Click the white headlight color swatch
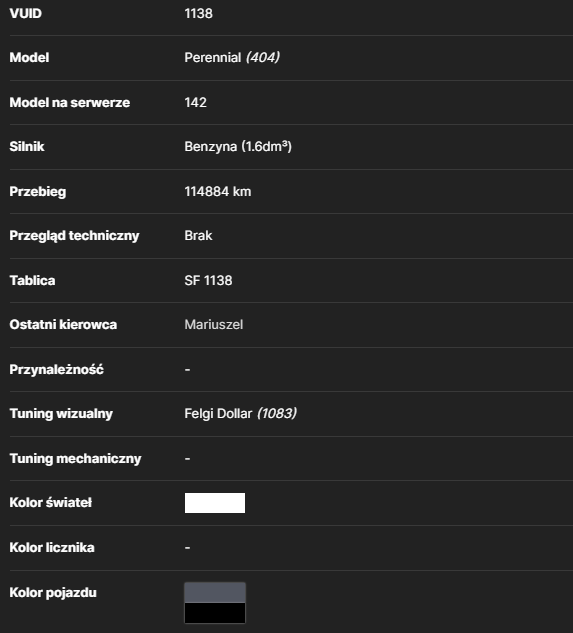Screen dimensions: 573x633 215,503
